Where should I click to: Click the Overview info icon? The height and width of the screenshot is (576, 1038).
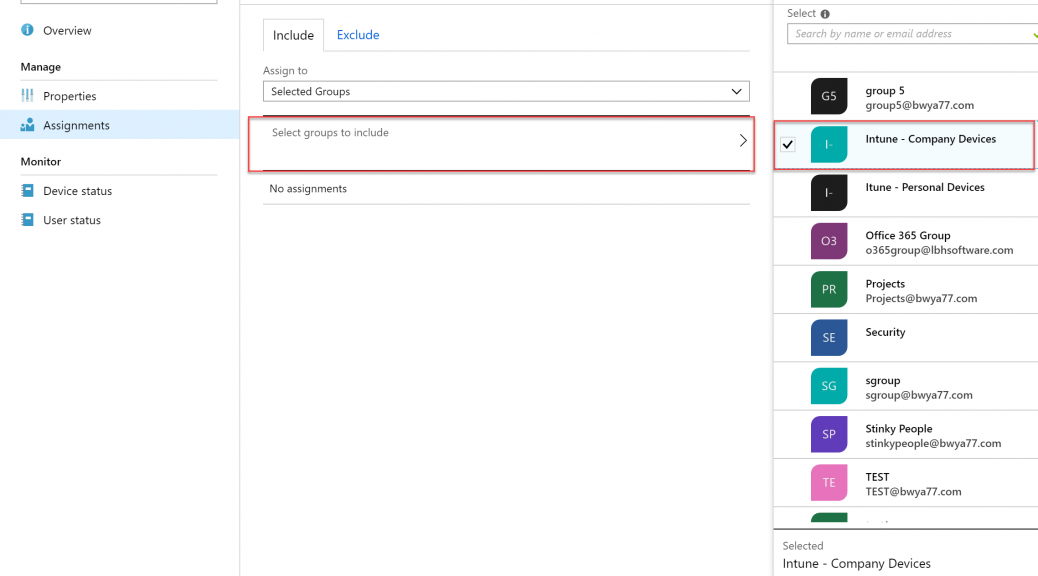tap(27, 30)
